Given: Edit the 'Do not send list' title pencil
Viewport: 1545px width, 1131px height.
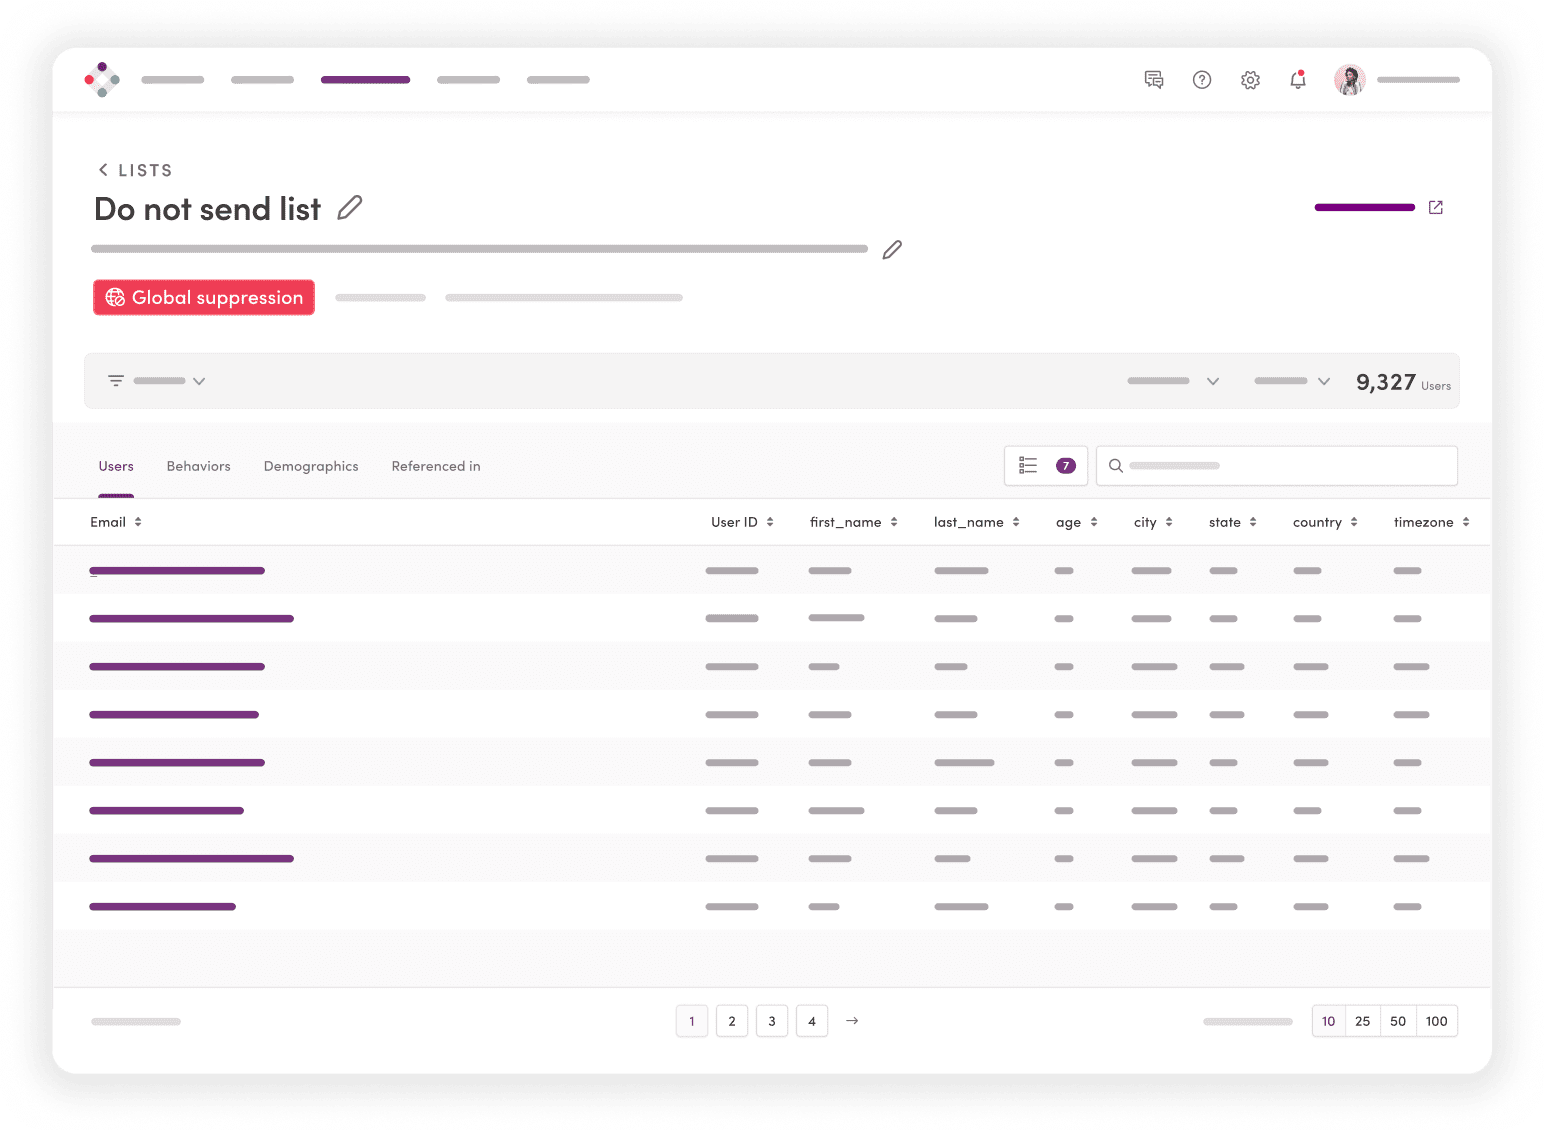Looking at the screenshot, I should 349,208.
